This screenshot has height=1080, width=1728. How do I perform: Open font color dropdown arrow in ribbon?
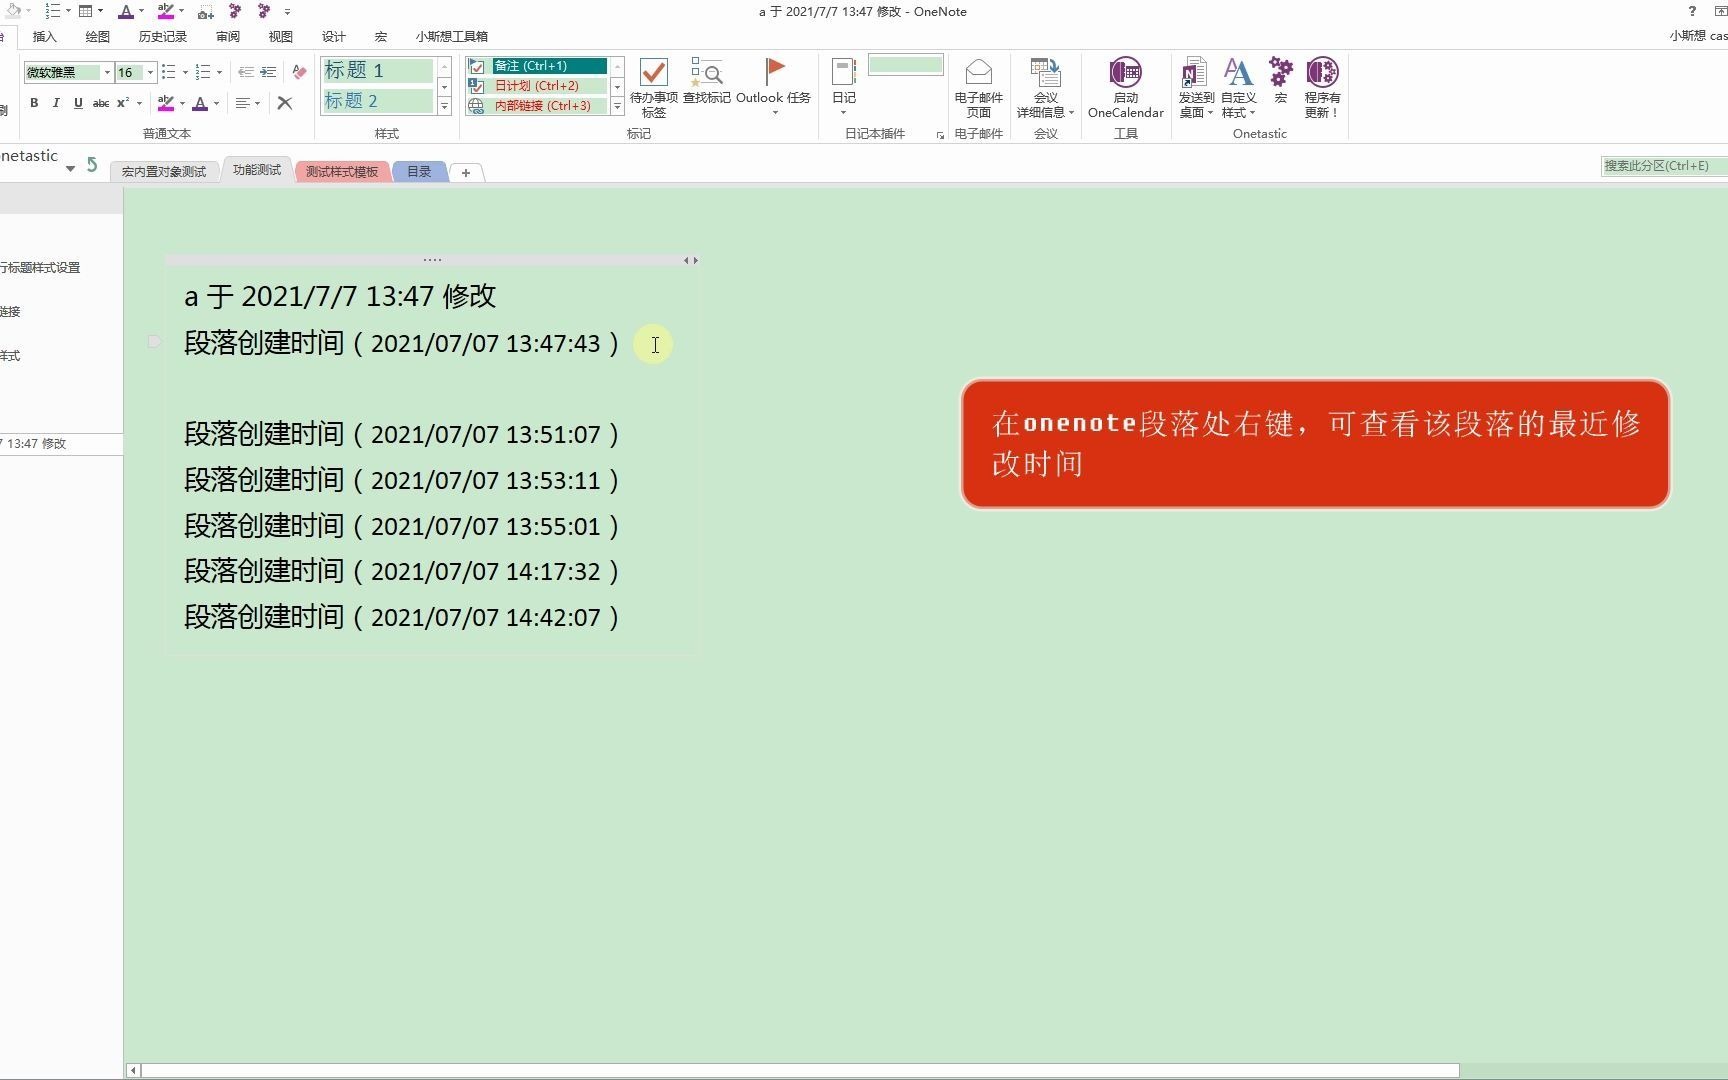[216, 103]
